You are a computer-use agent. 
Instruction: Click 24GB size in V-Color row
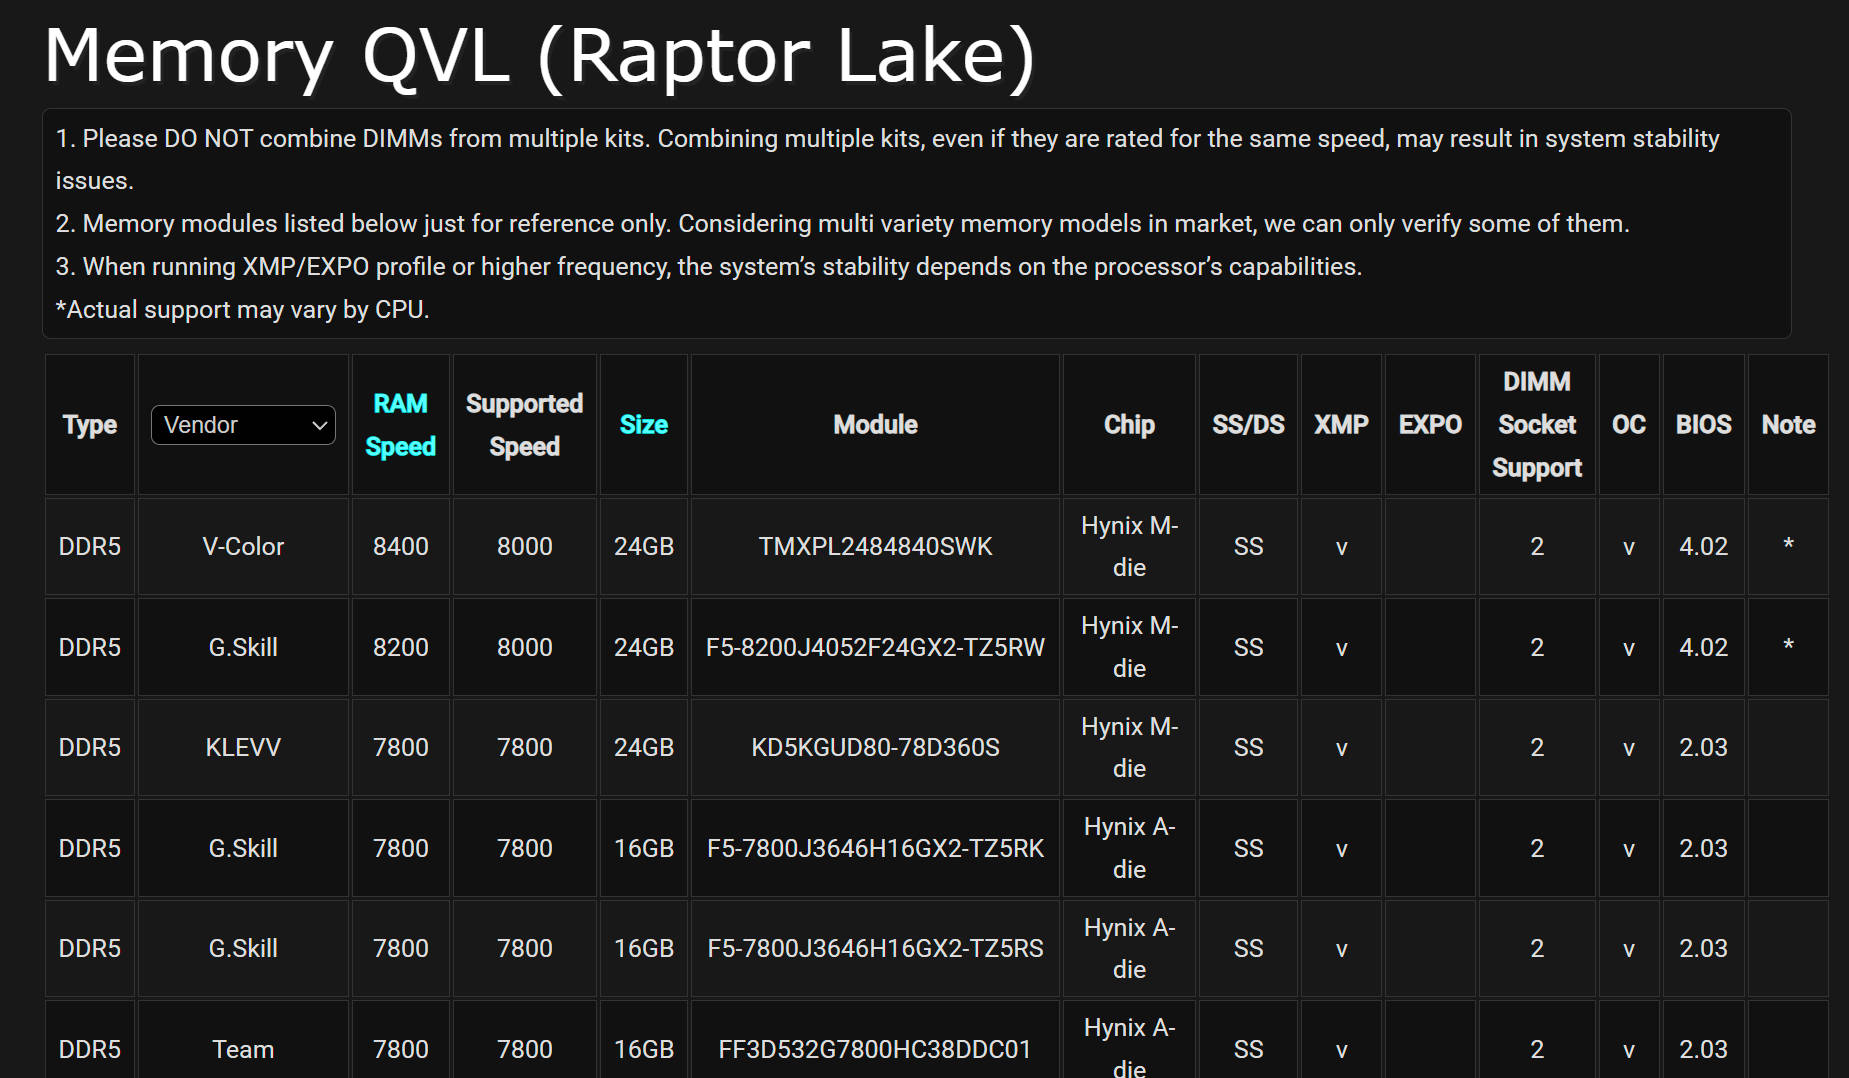[644, 546]
